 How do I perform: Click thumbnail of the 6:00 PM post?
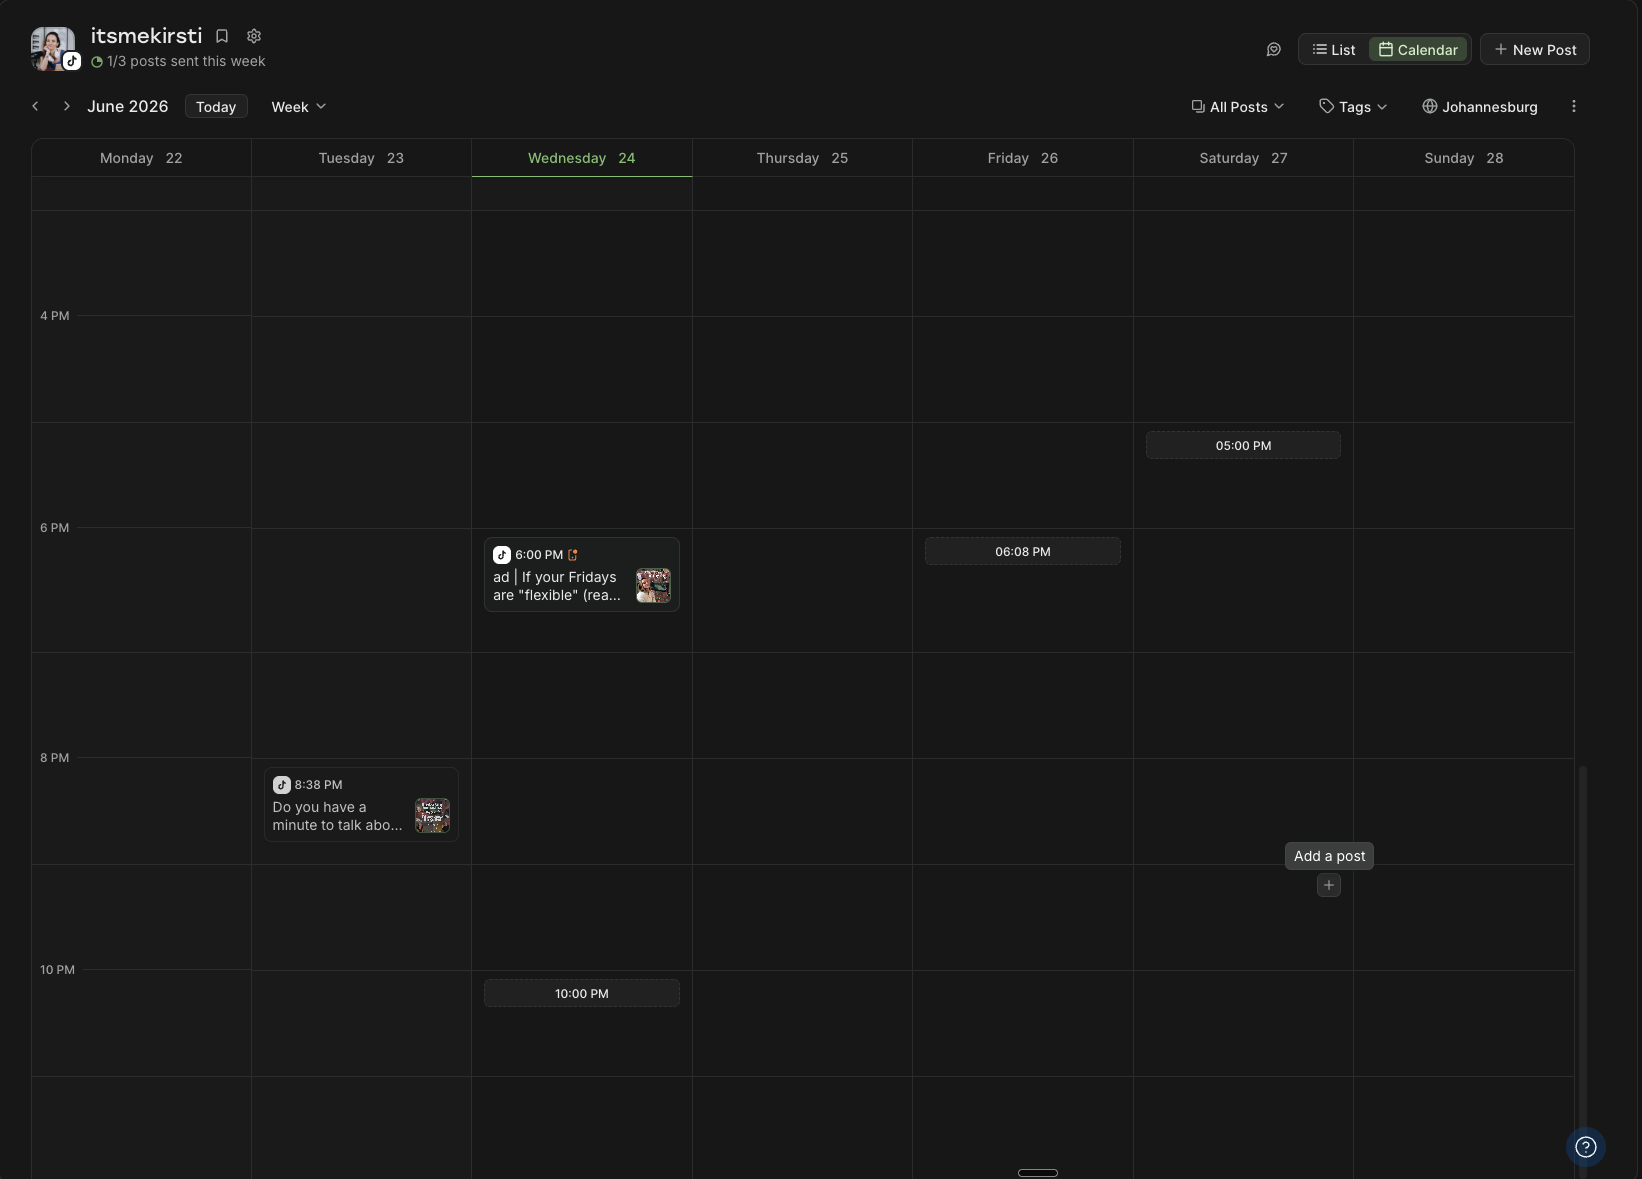tap(653, 586)
